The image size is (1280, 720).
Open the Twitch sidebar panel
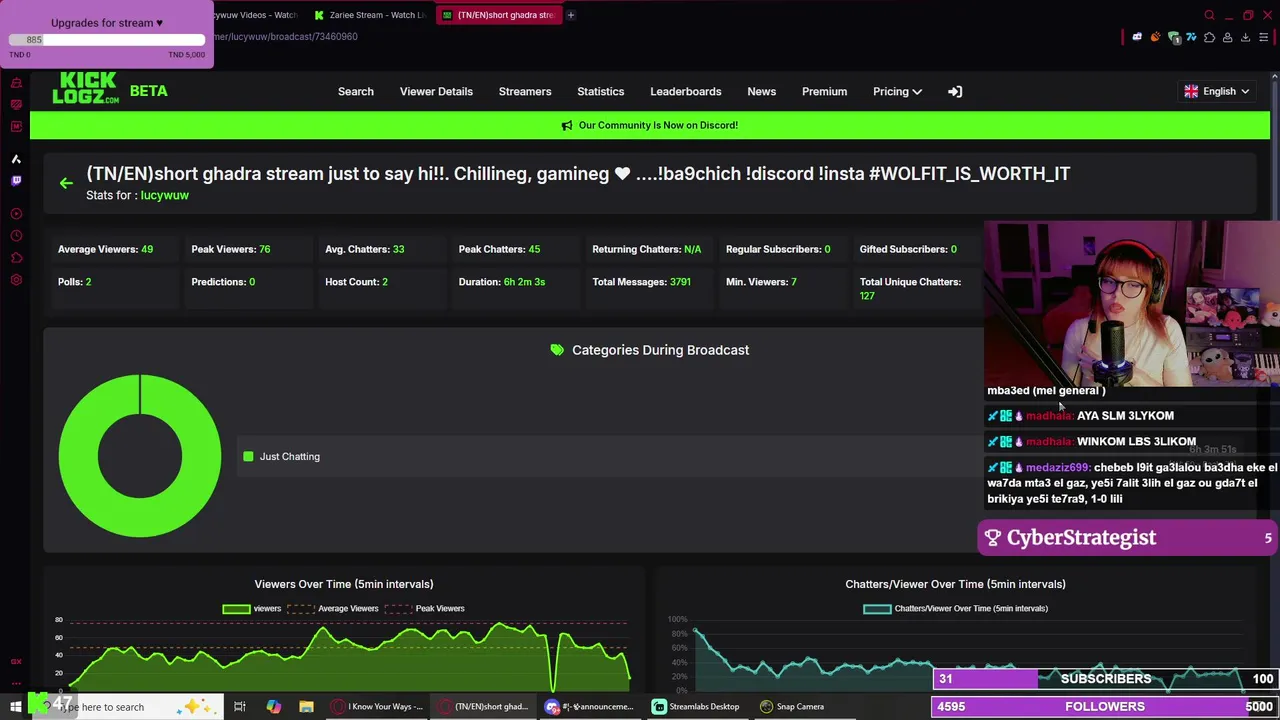point(16,181)
